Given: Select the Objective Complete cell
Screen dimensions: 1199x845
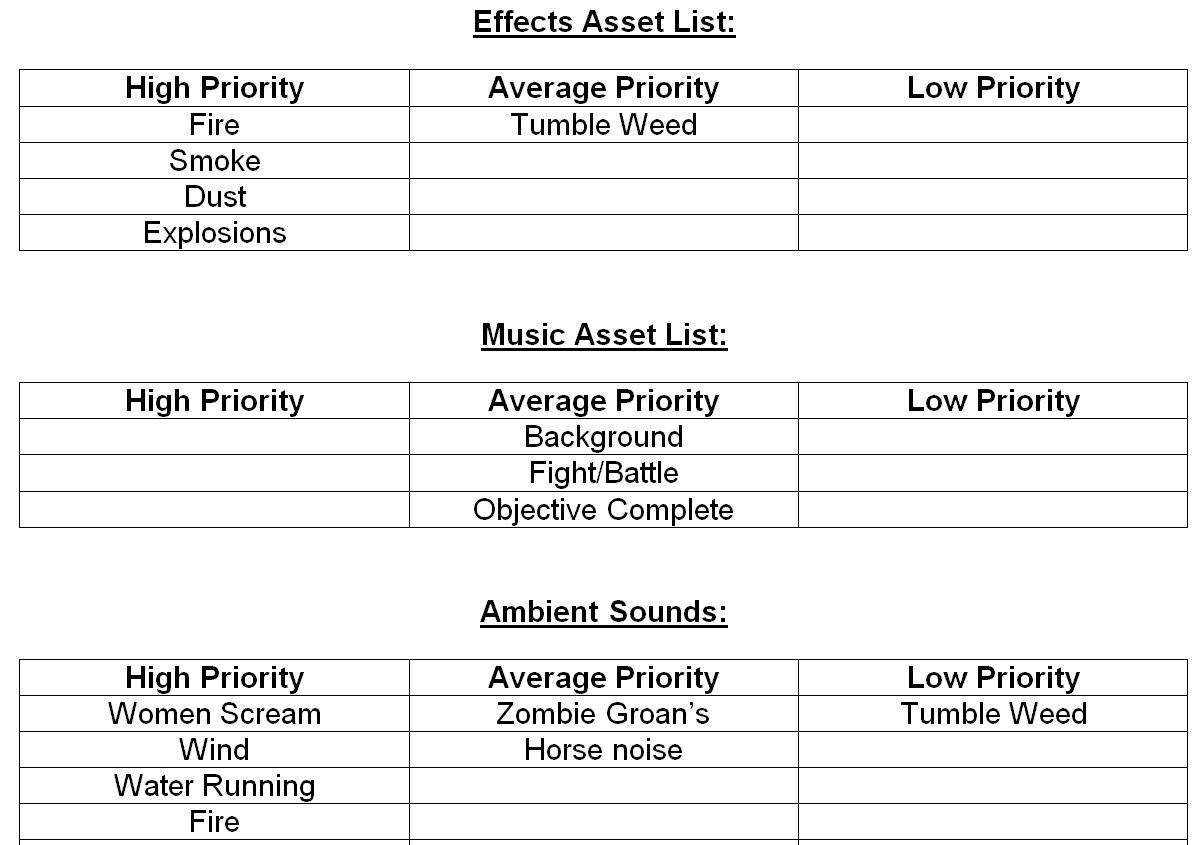Looking at the screenshot, I should 604,509.
